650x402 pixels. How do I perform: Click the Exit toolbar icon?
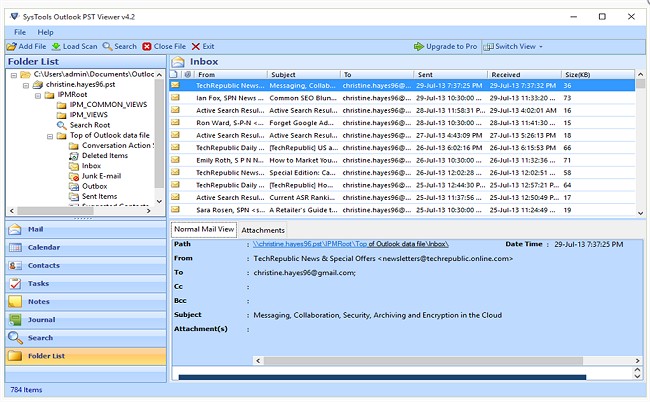point(196,47)
